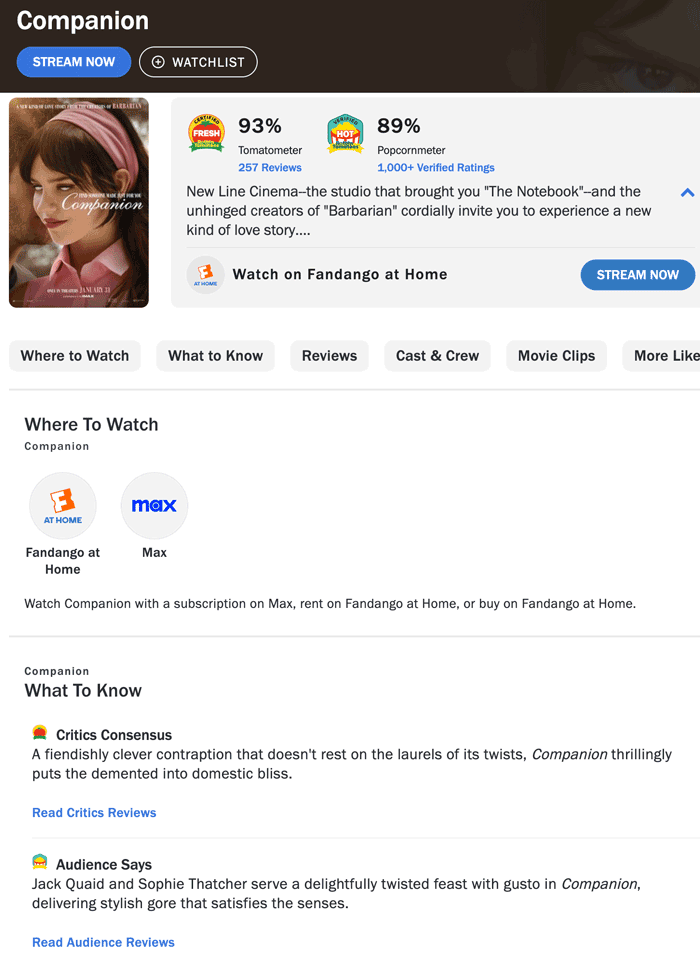Click the plus icon in Watchlist button

click(158, 62)
